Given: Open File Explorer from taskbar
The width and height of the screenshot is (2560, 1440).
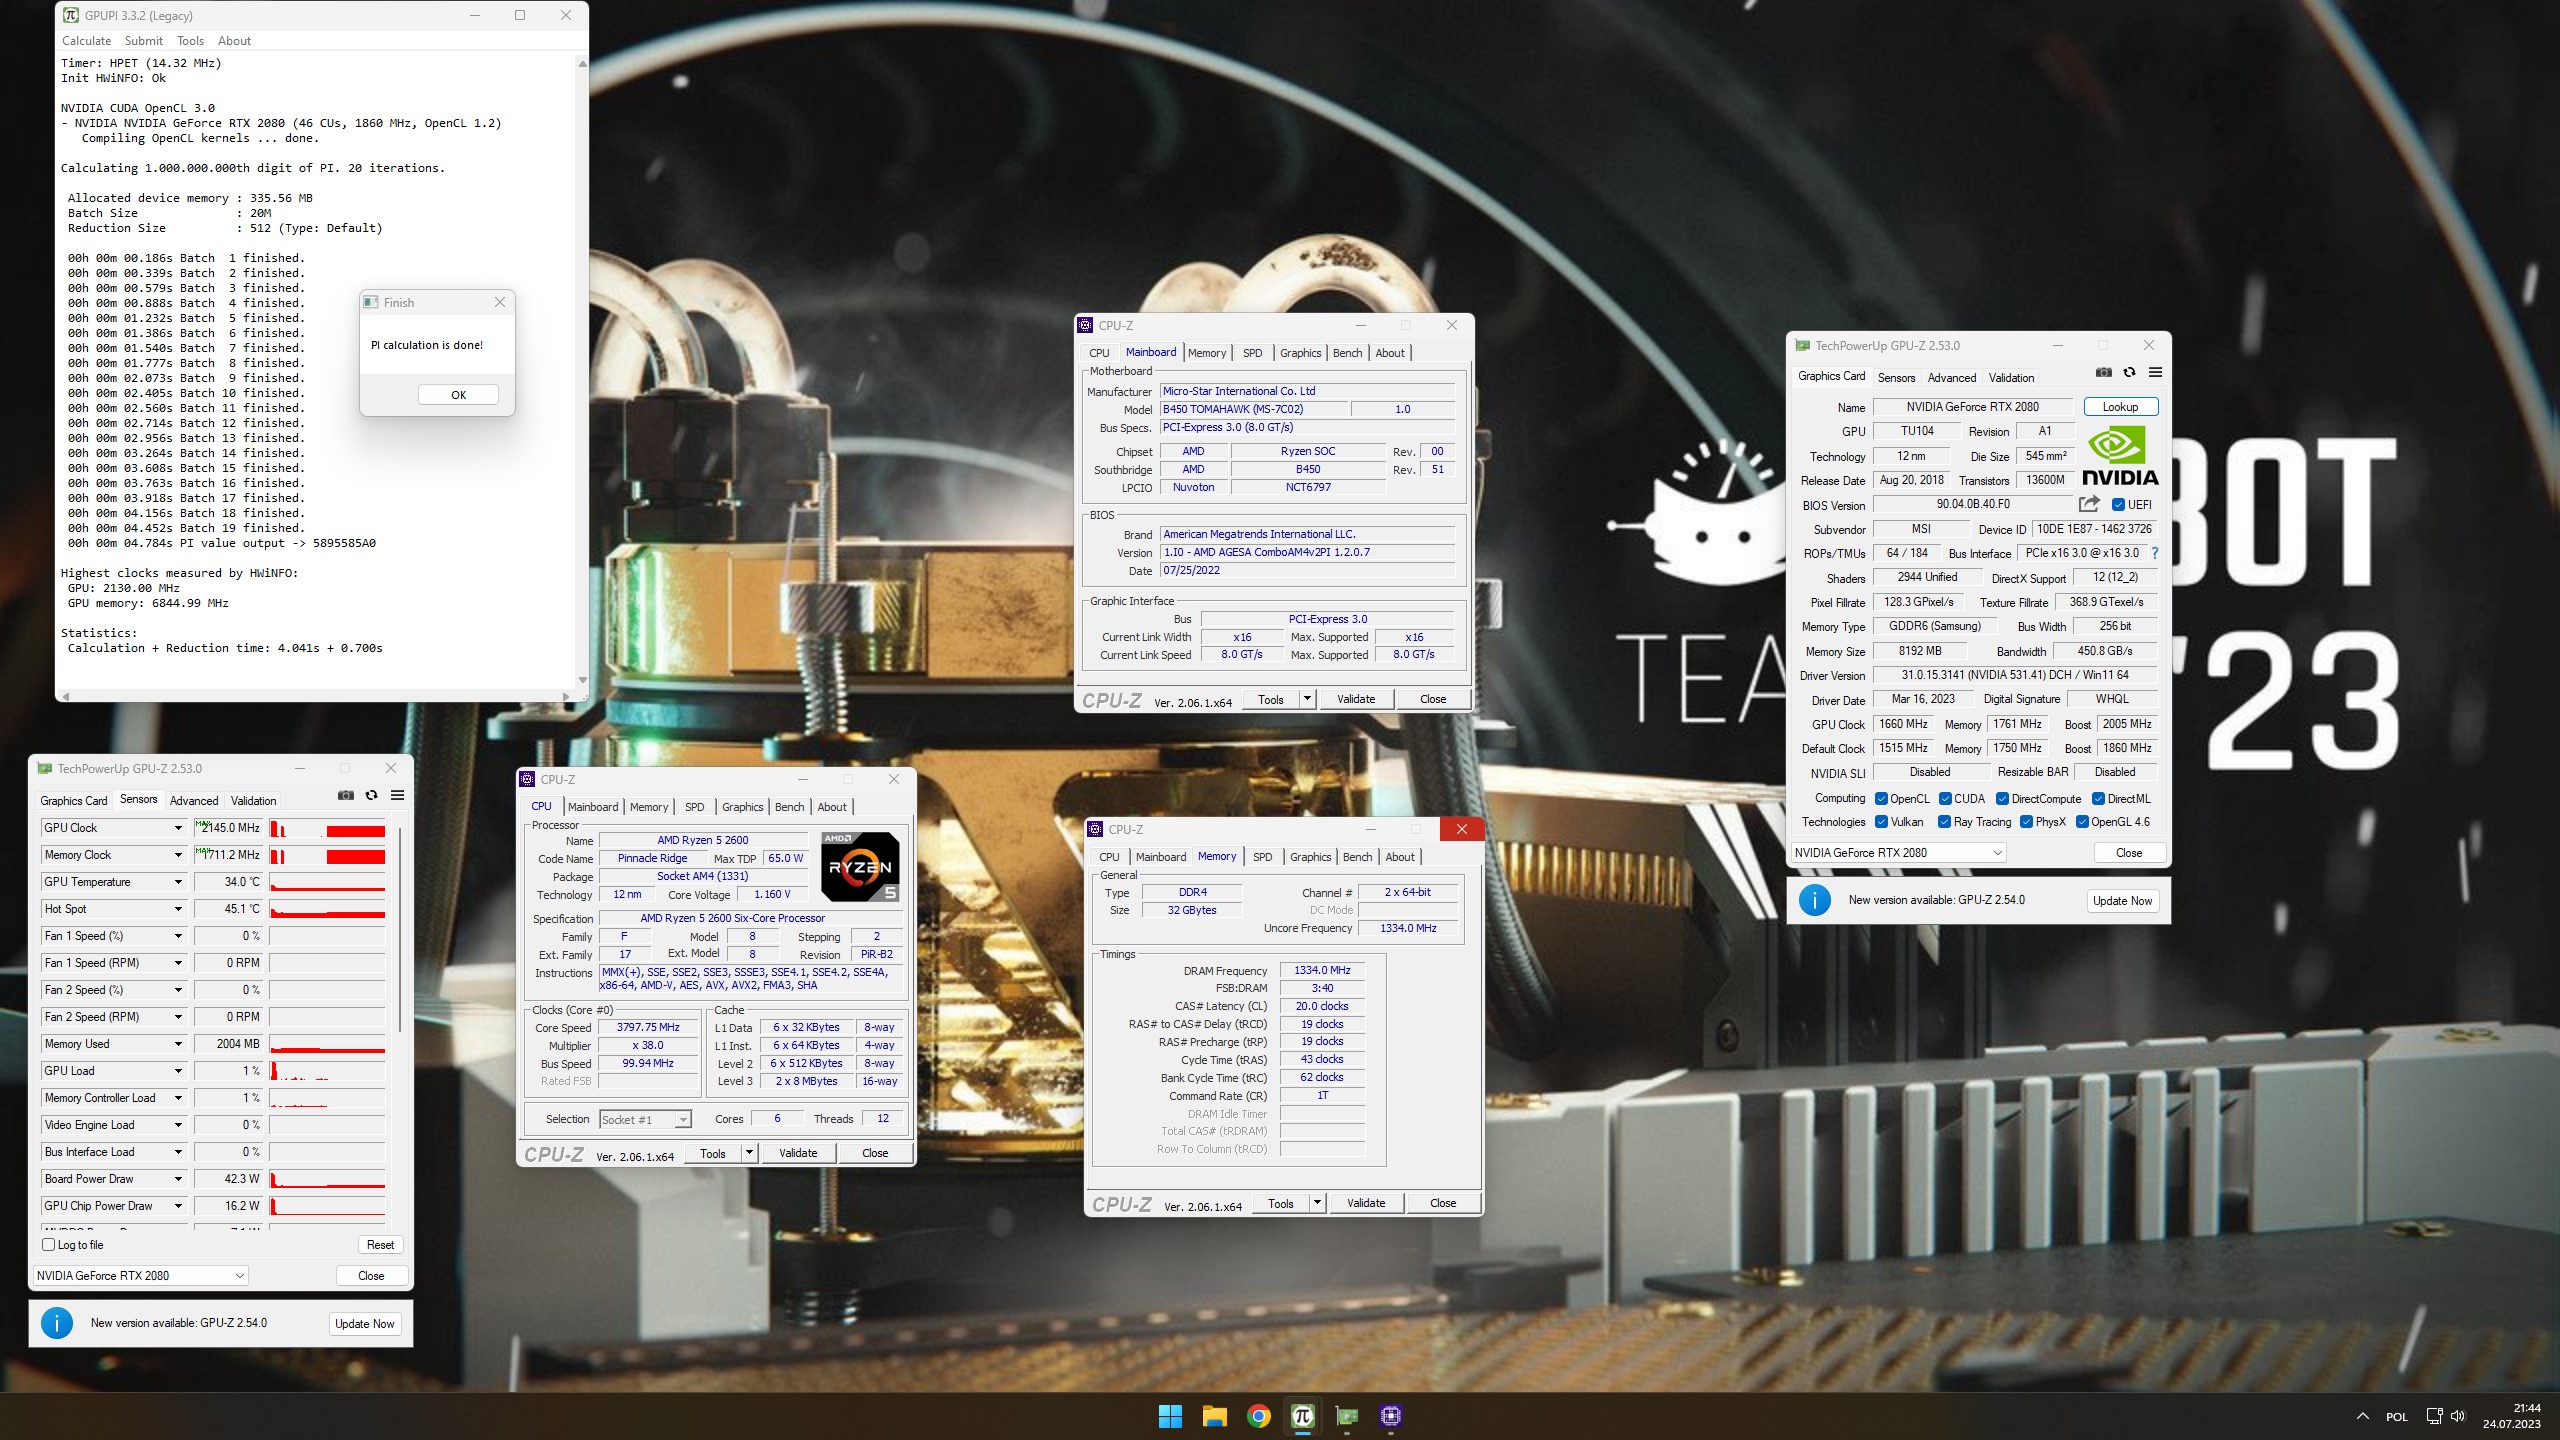Looking at the screenshot, I should tap(1214, 1416).
